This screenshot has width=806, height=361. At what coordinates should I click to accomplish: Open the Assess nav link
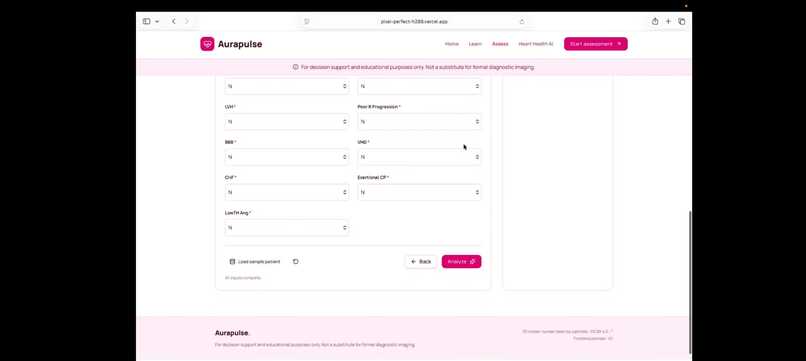500,44
